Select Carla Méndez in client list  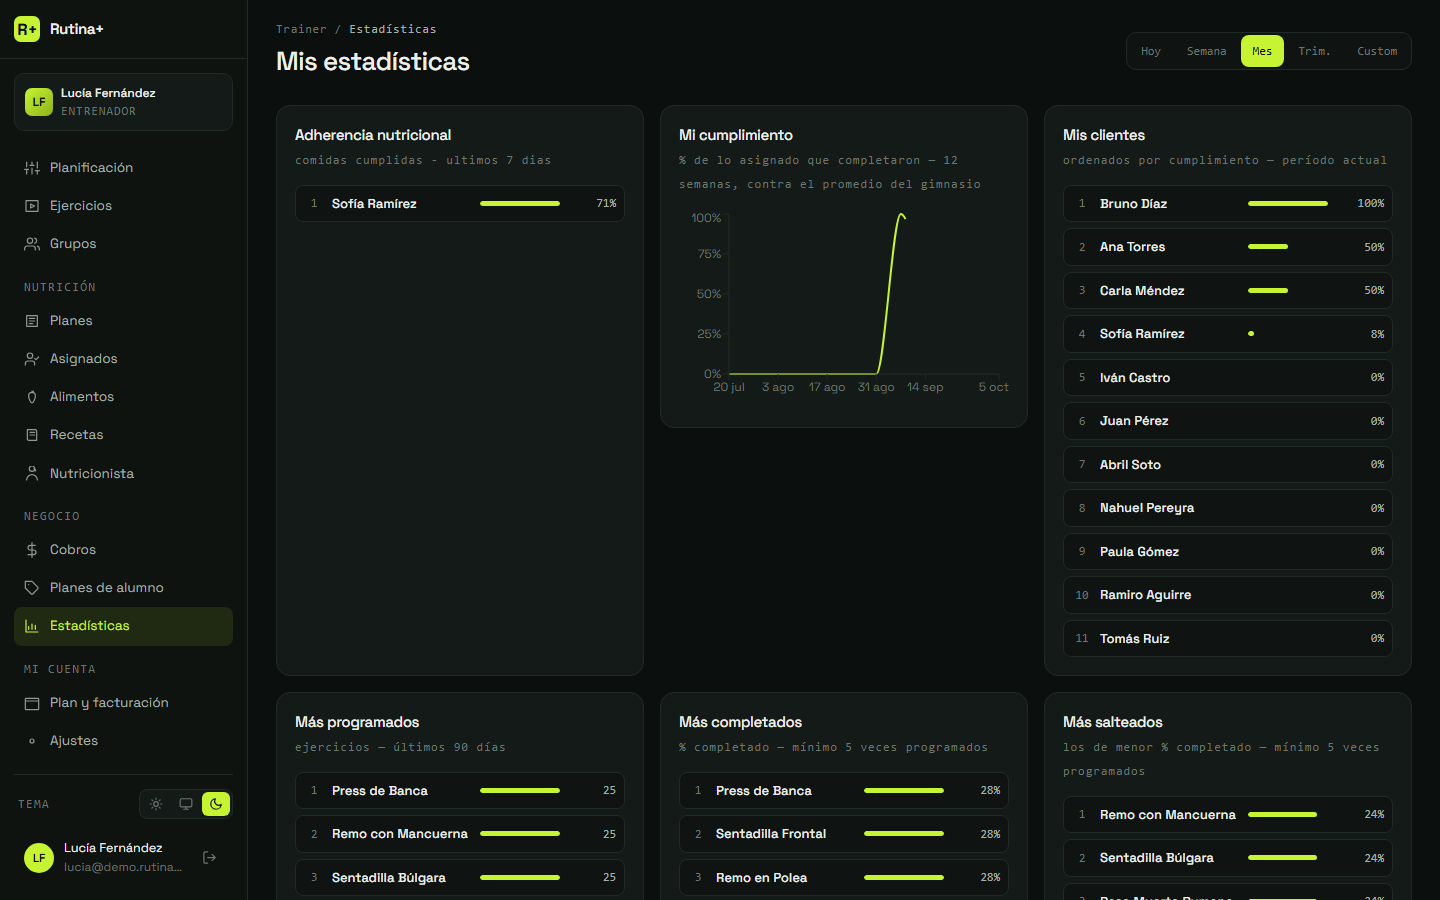pyautogui.click(x=1228, y=291)
